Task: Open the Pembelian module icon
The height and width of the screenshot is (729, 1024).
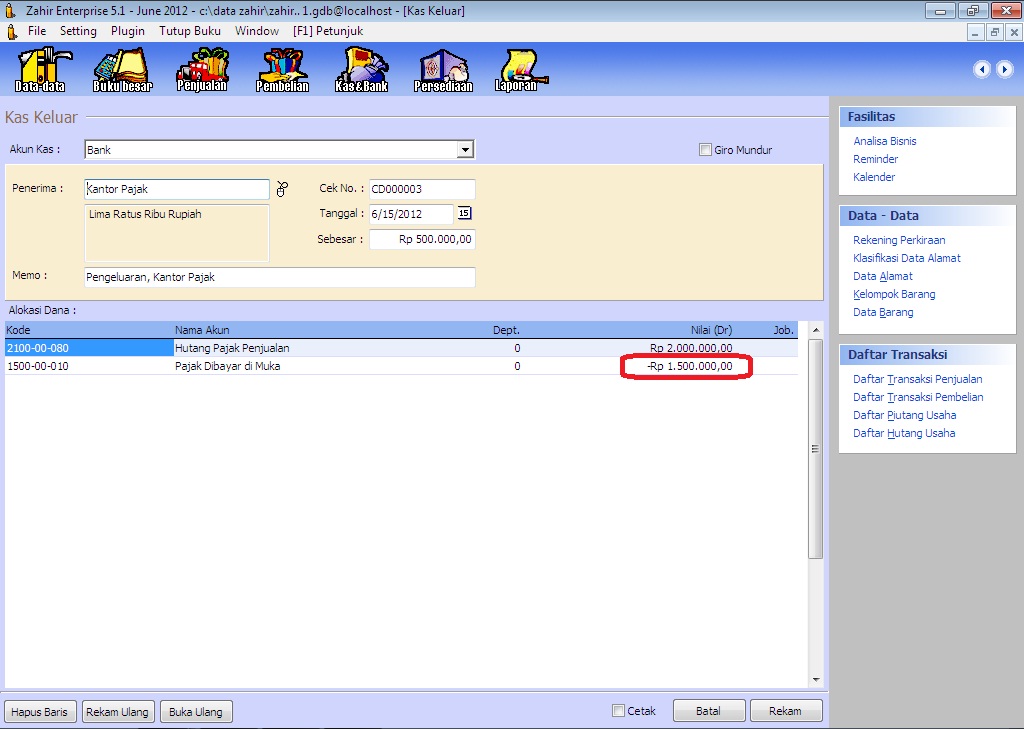Action: pos(282,68)
